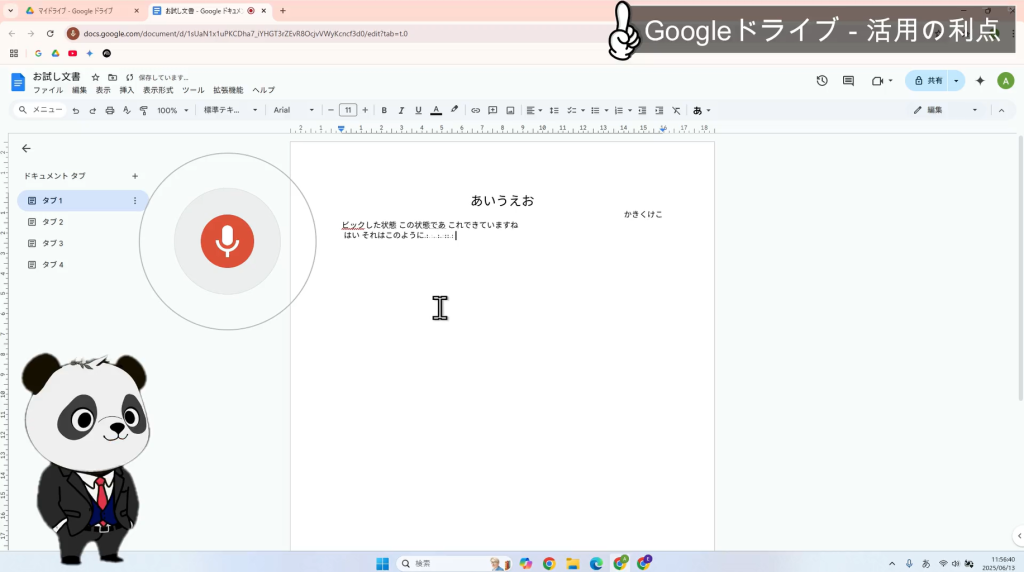Open the タブ 1 options menu
1024x572 pixels.
point(135,200)
